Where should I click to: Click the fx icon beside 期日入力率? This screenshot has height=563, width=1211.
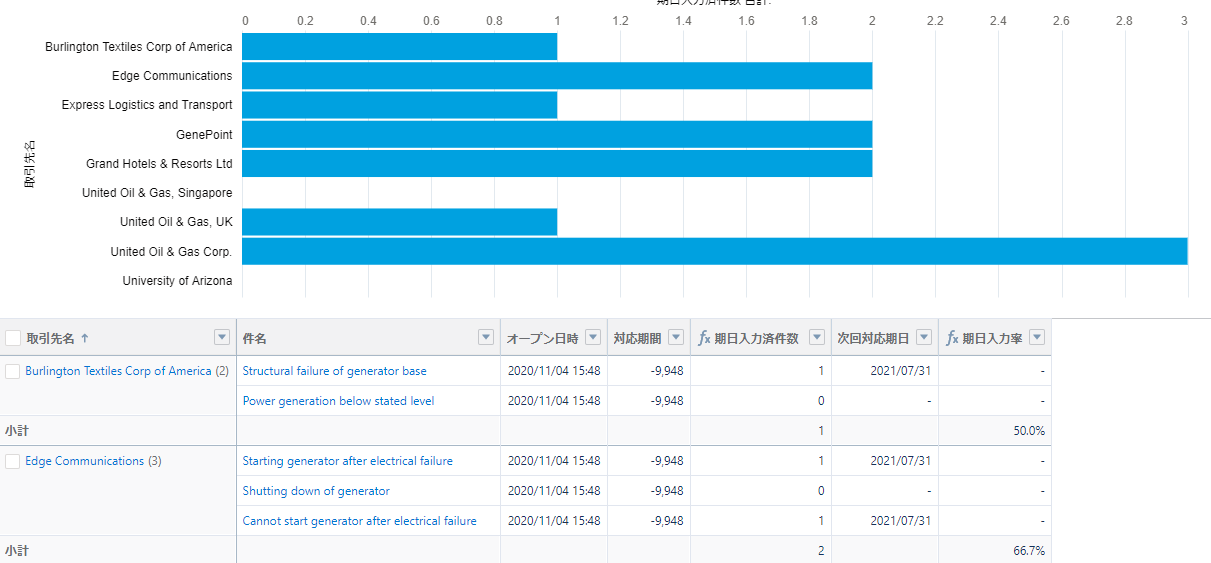coord(952,338)
